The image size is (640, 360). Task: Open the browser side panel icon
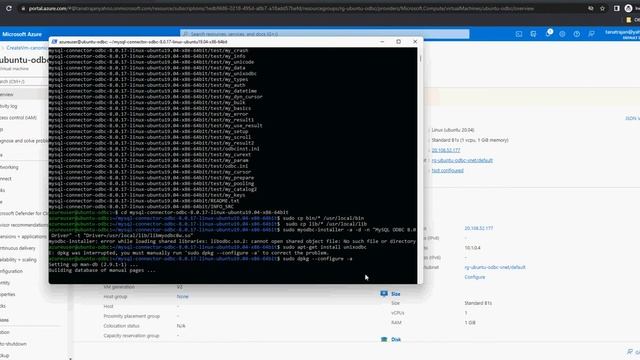click(x=616, y=8)
